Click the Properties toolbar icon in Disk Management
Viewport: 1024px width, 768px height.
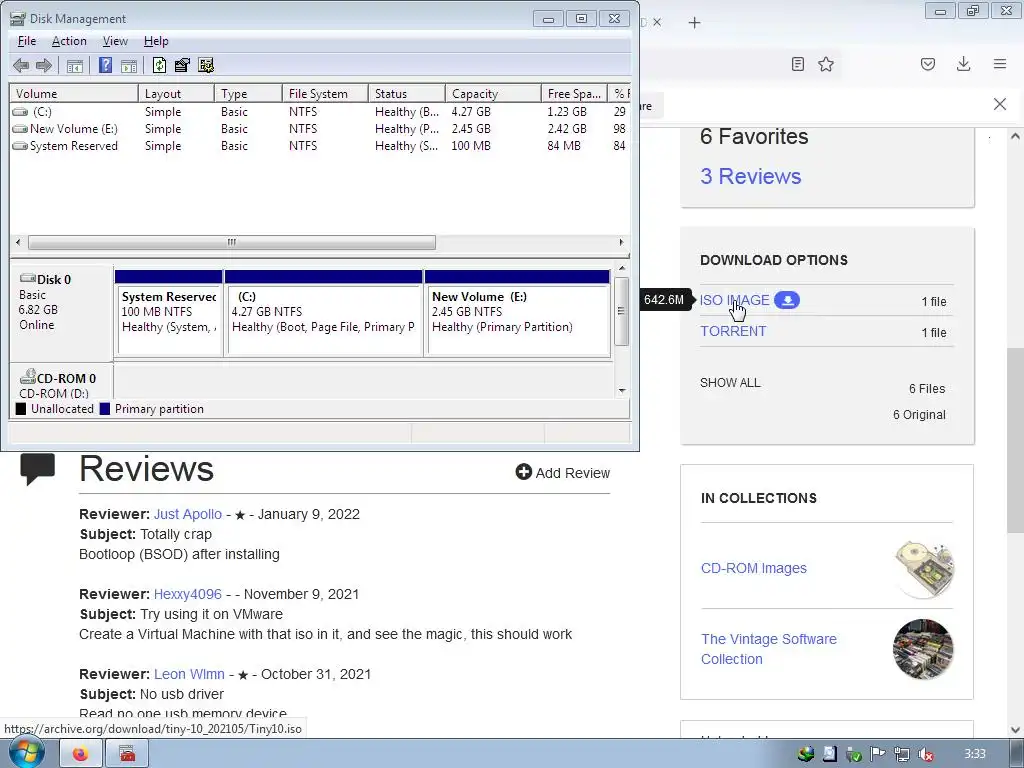point(182,65)
